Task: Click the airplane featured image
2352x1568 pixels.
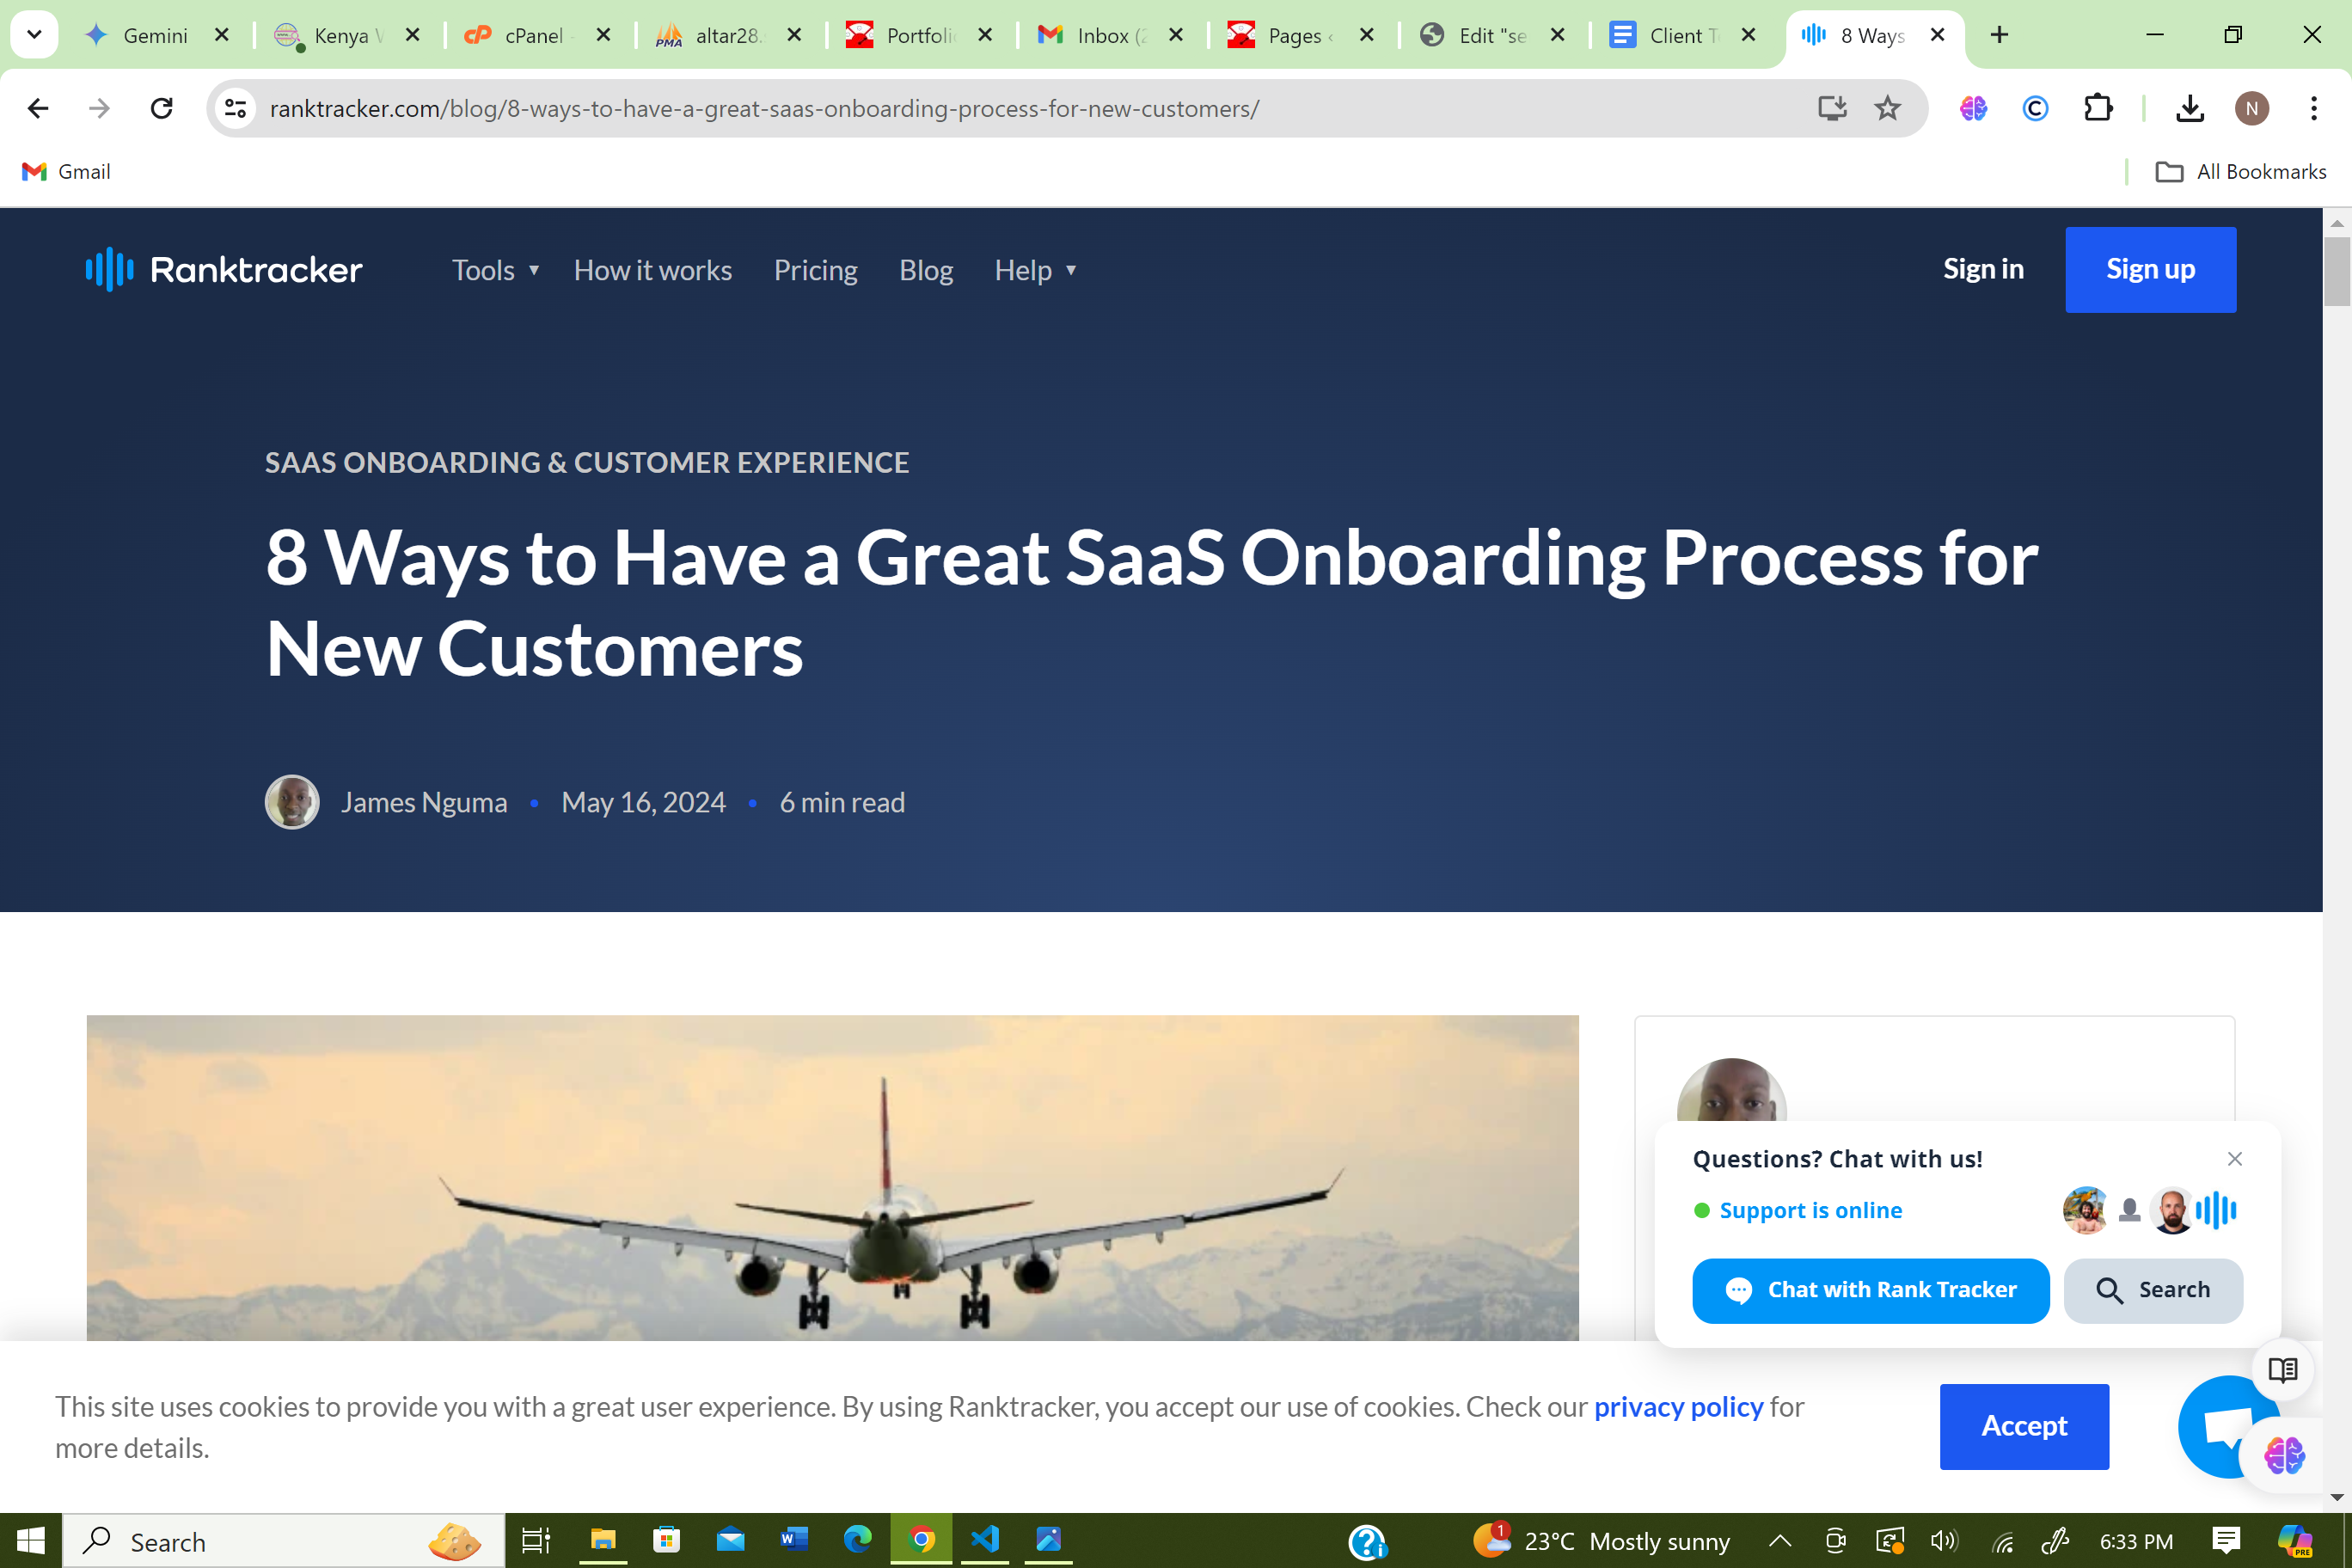Action: [832, 1178]
